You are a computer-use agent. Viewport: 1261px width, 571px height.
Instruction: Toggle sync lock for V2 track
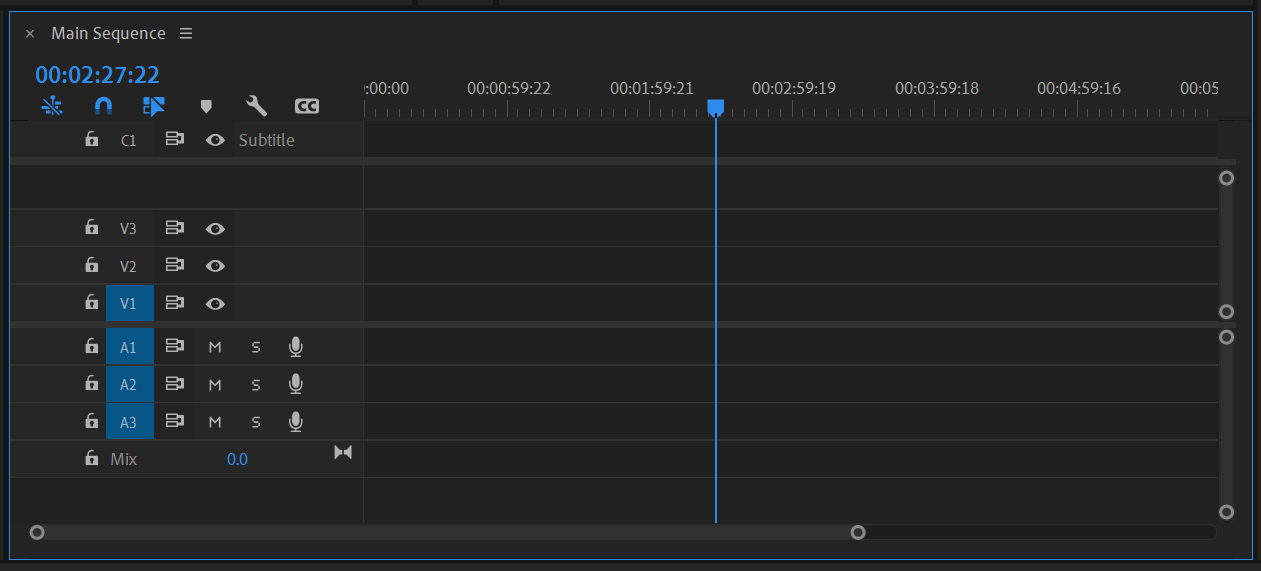click(x=175, y=265)
